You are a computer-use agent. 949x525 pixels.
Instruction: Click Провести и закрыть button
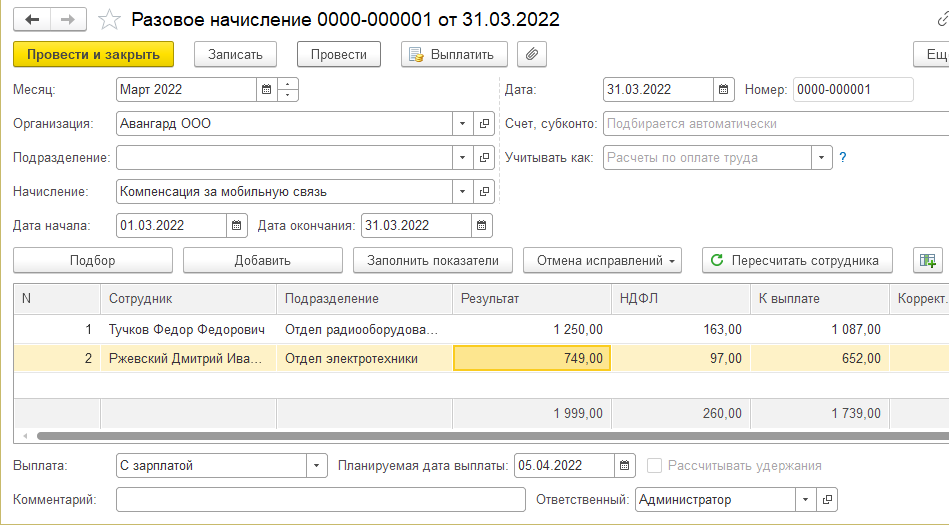pyautogui.click(x=93, y=54)
